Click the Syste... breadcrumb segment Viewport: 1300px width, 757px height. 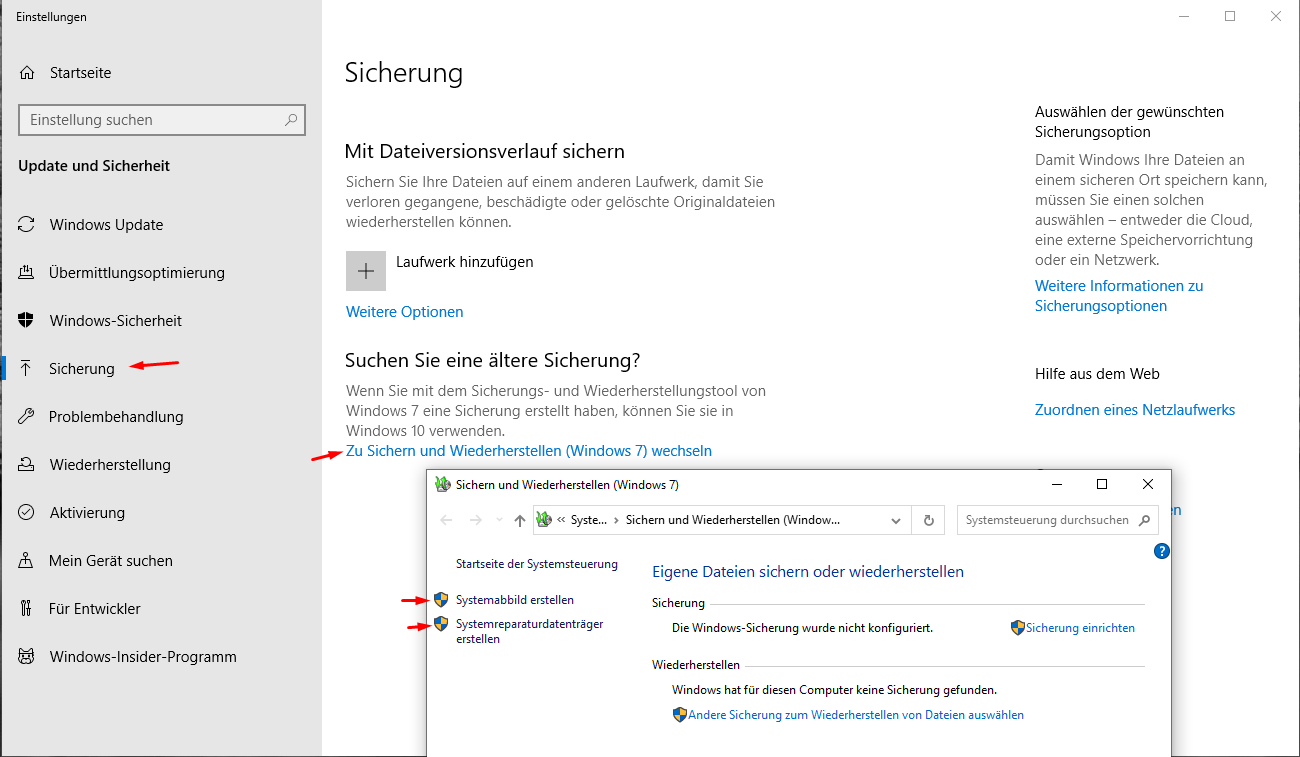(x=589, y=520)
